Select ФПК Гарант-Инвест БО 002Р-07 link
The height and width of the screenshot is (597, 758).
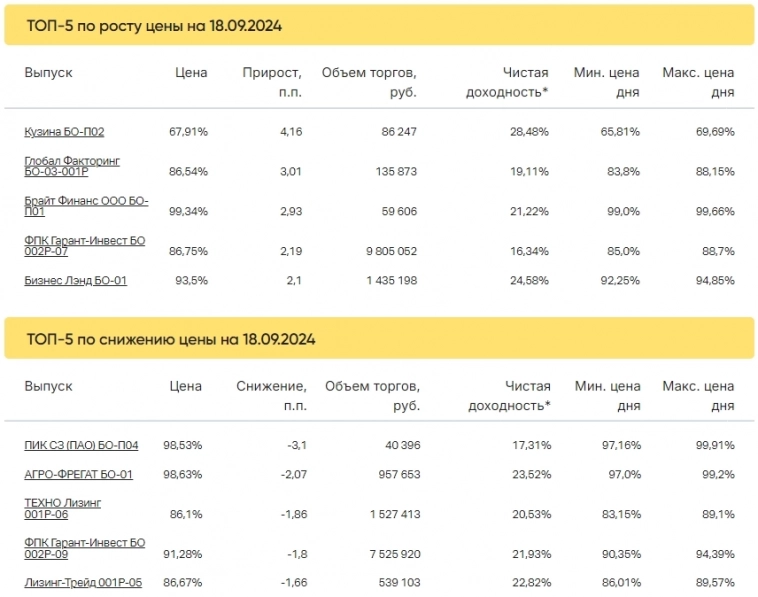tap(84, 246)
